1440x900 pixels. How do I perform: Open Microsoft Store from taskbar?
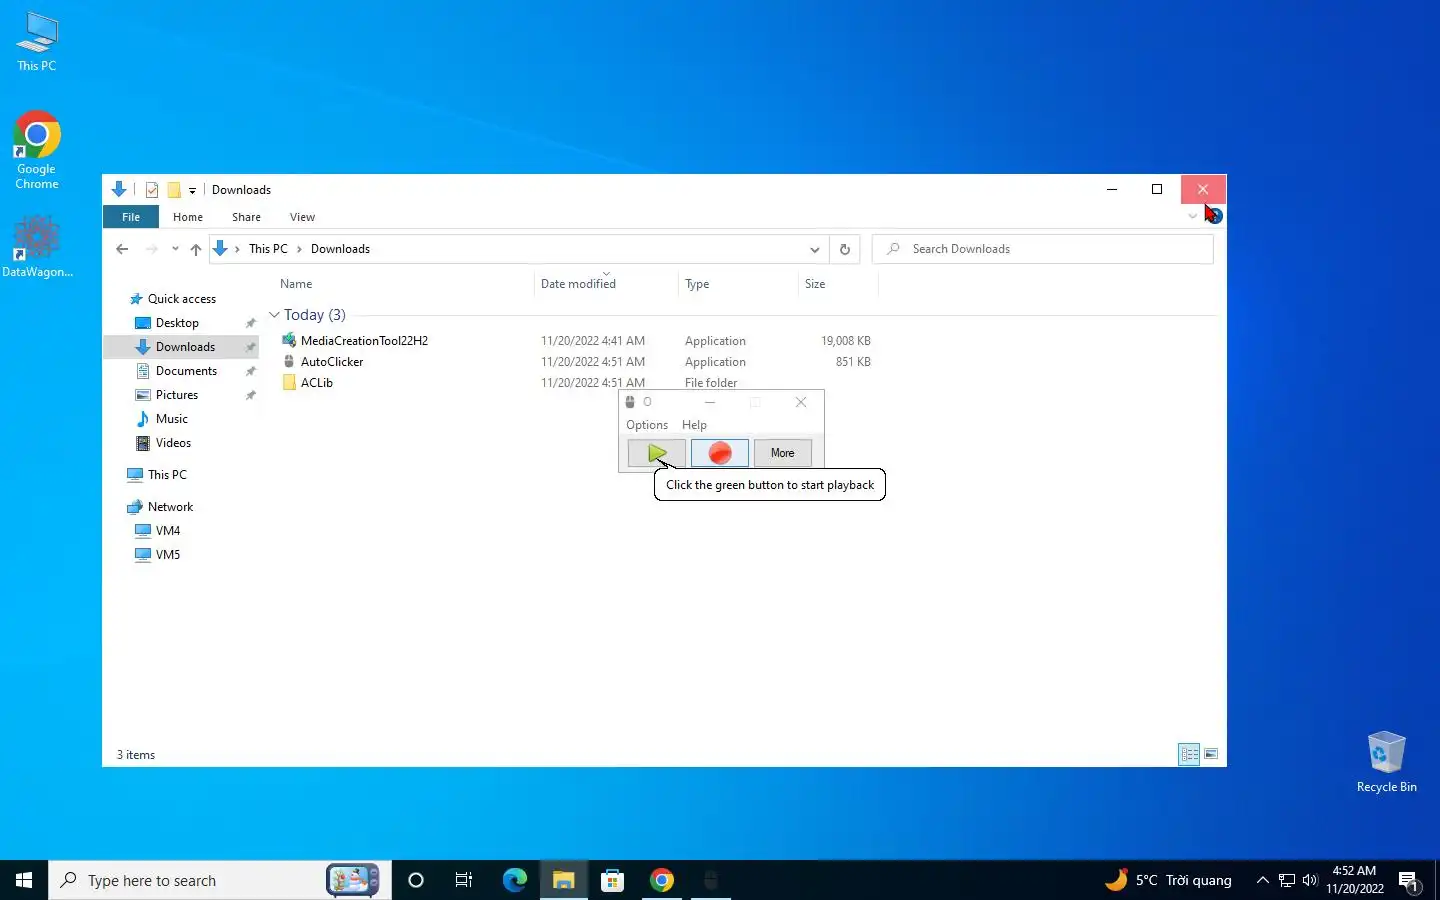point(612,880)
